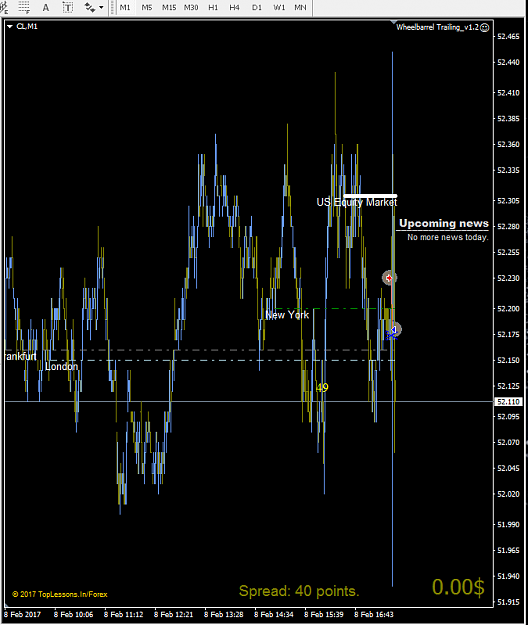Click the 8 Feb 14:34 time label
The image size is (528, 625).
click(273, 614)
